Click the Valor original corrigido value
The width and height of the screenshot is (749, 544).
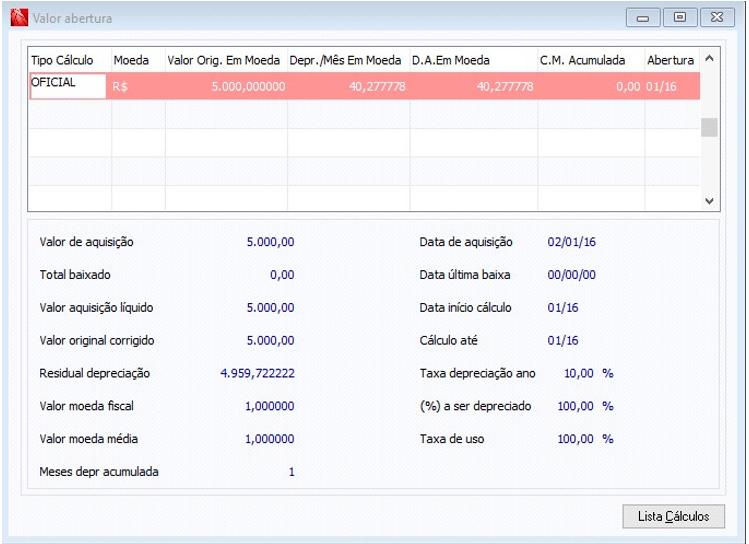(x=270, y=341)
